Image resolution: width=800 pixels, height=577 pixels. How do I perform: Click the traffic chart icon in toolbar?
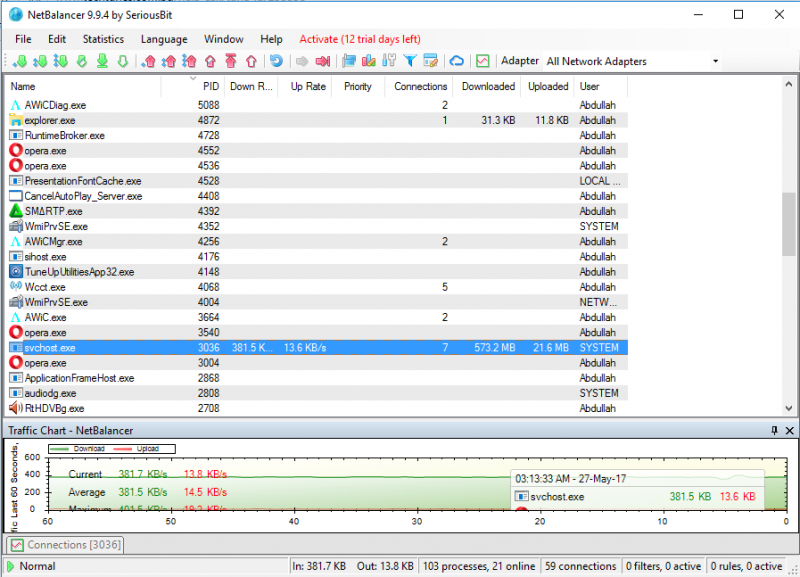(x=483, y=62)
